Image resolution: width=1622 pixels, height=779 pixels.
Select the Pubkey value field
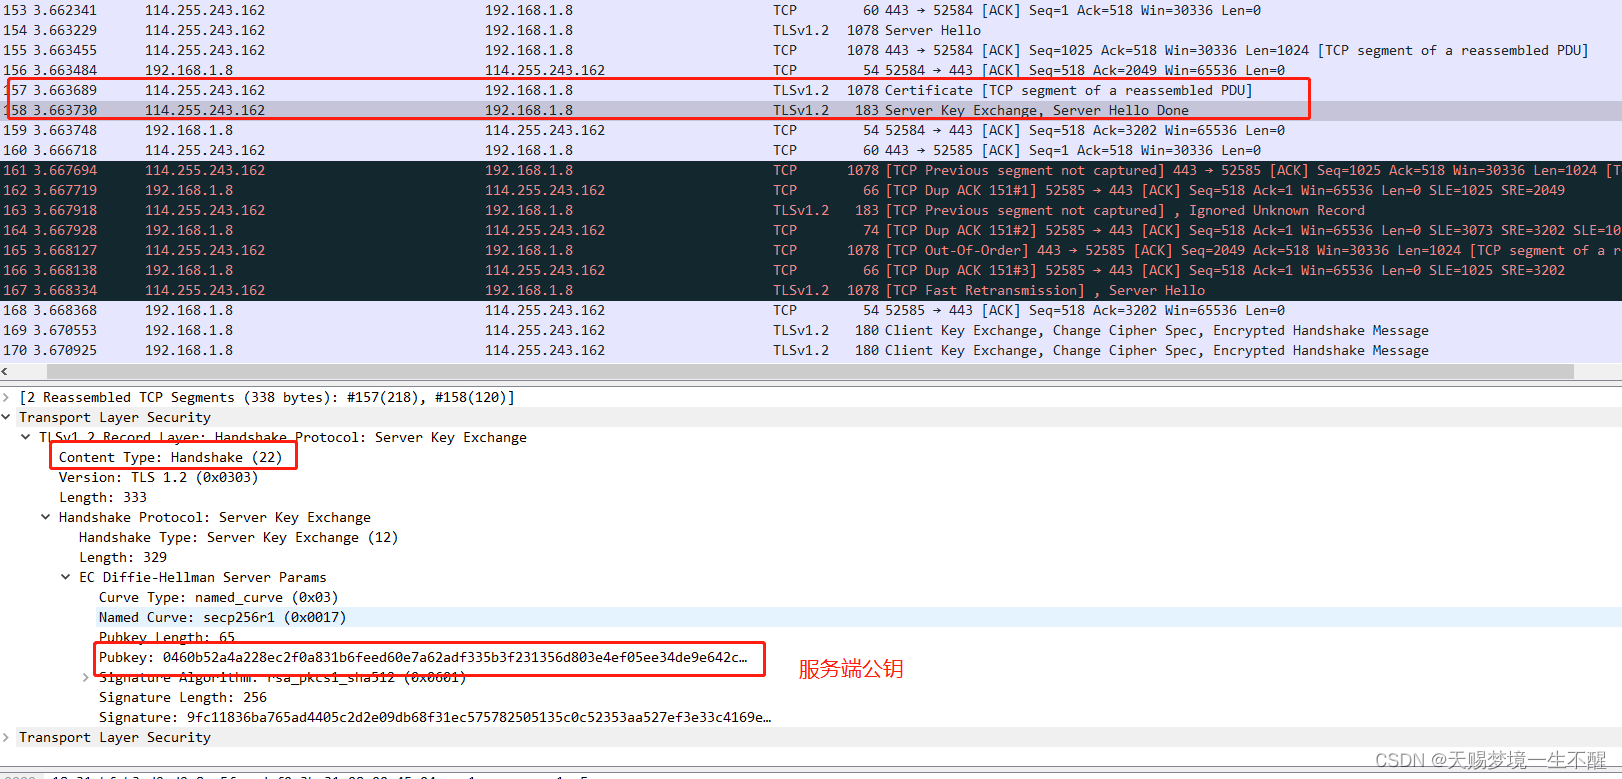(422, 657)
